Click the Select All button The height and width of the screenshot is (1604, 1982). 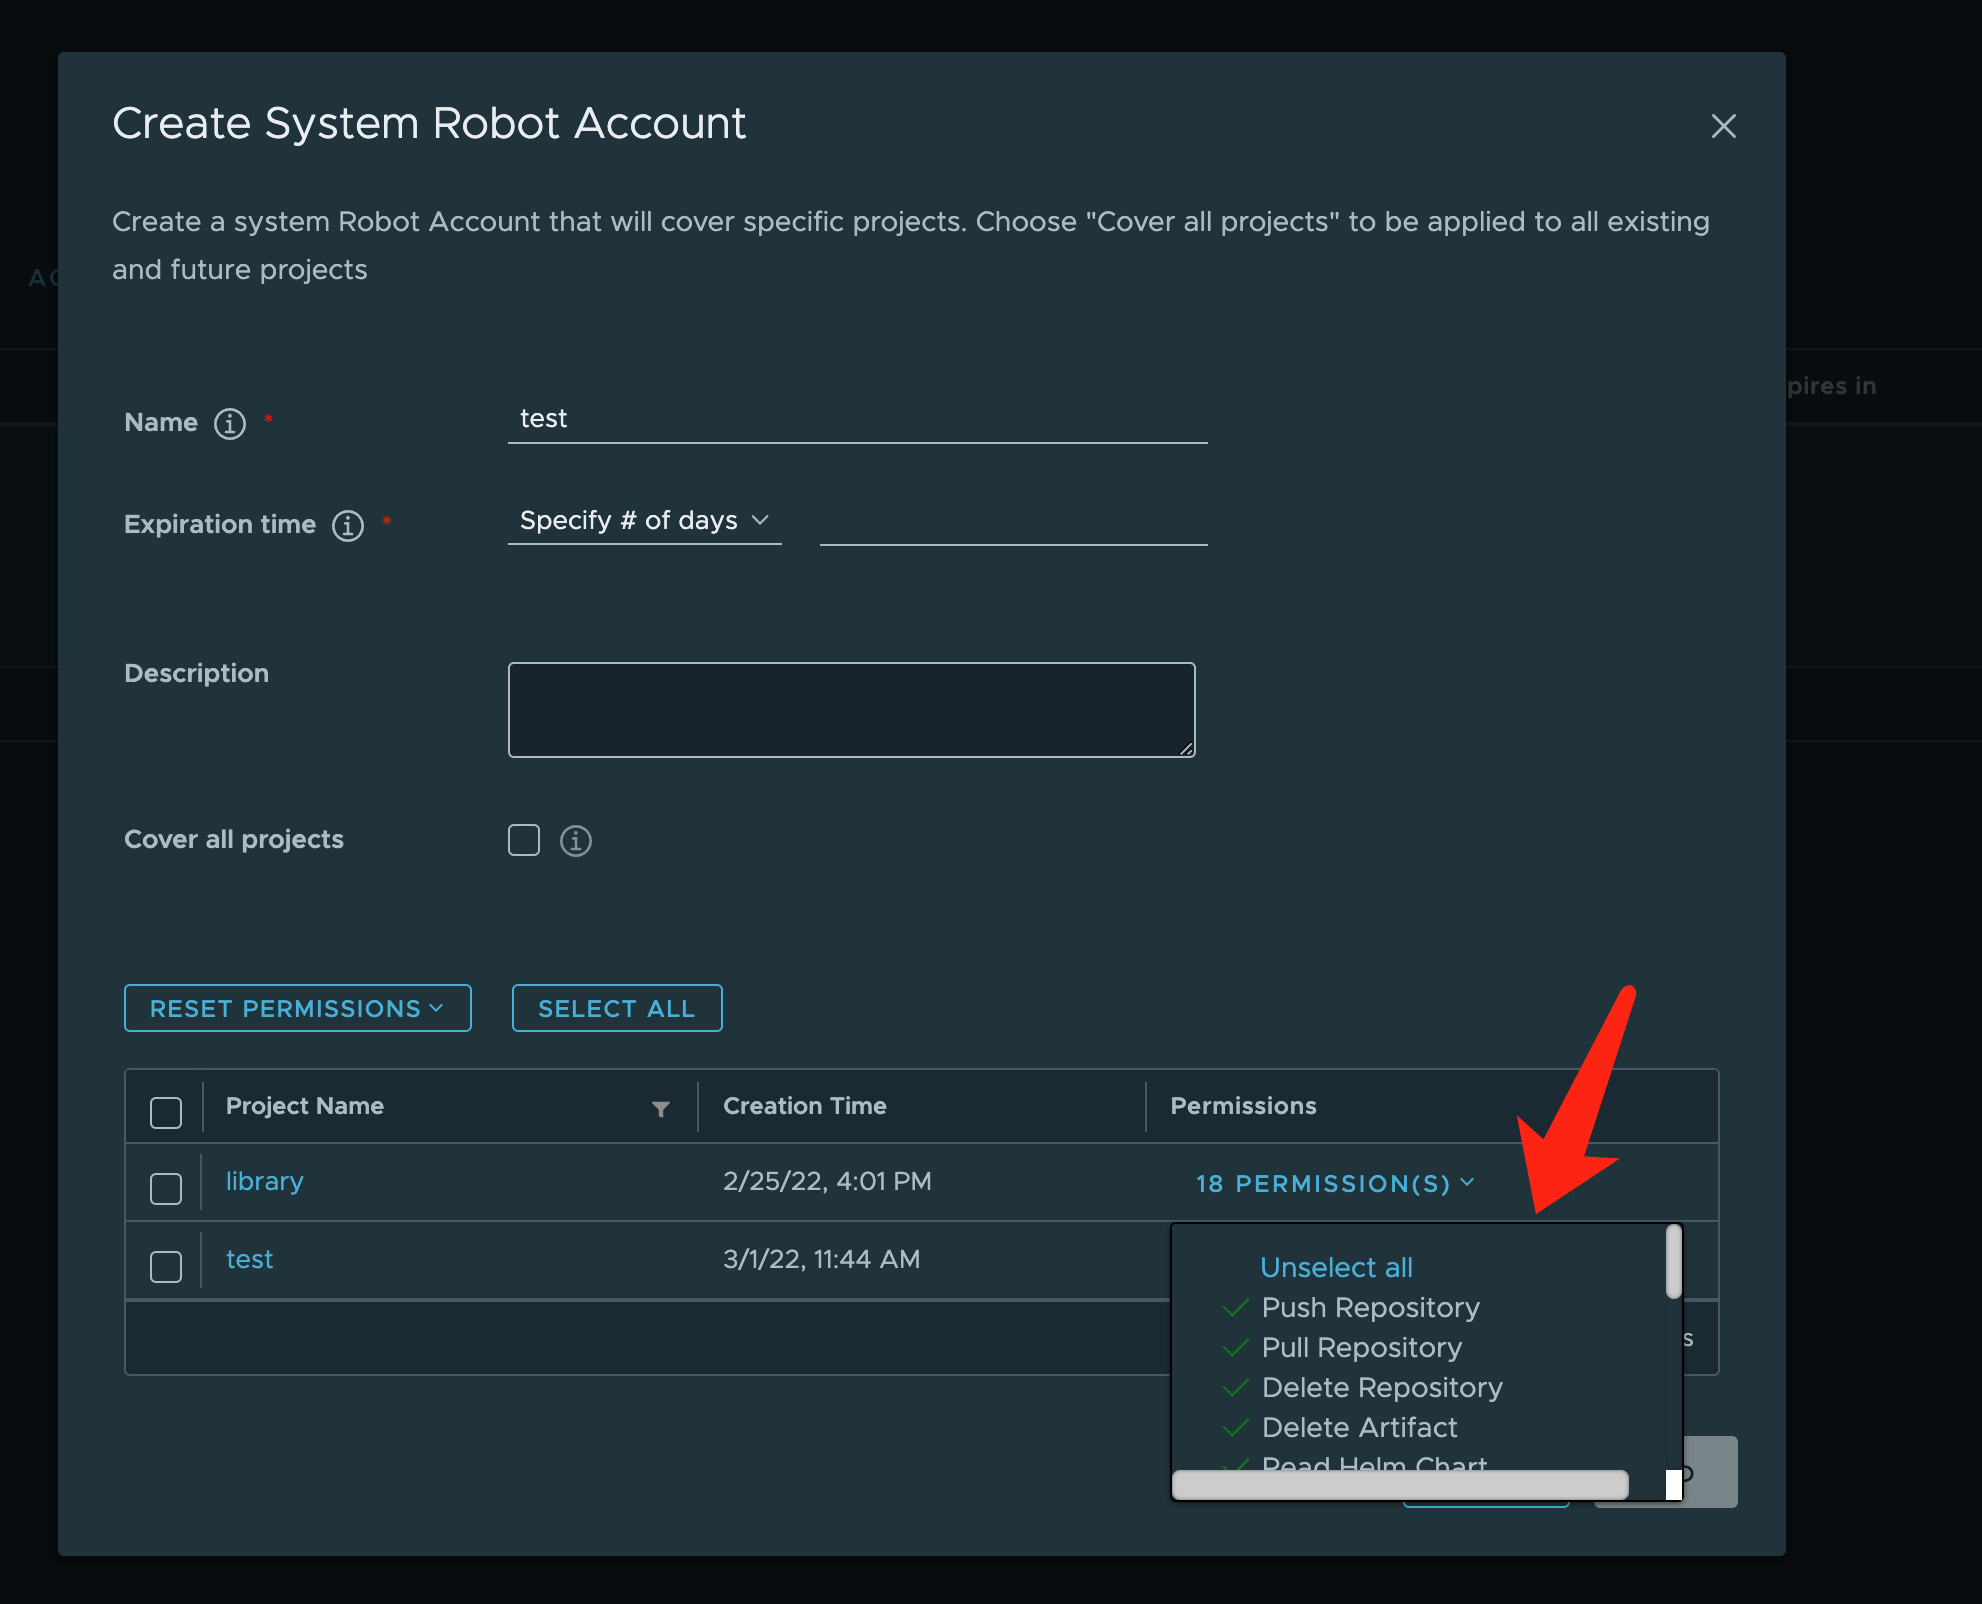tap(616, 1008)
